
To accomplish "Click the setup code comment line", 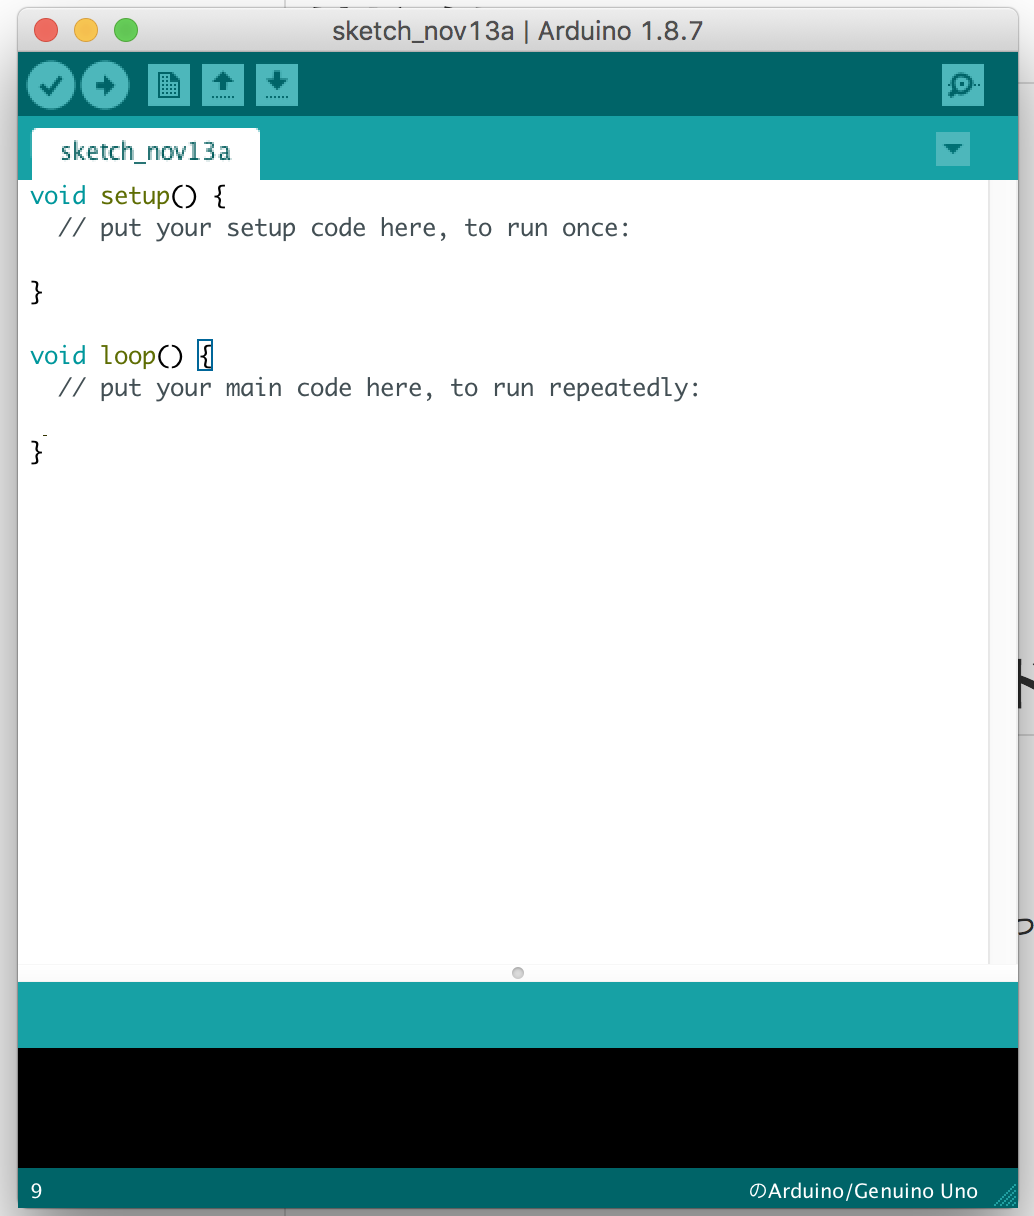I will [345, 228].
